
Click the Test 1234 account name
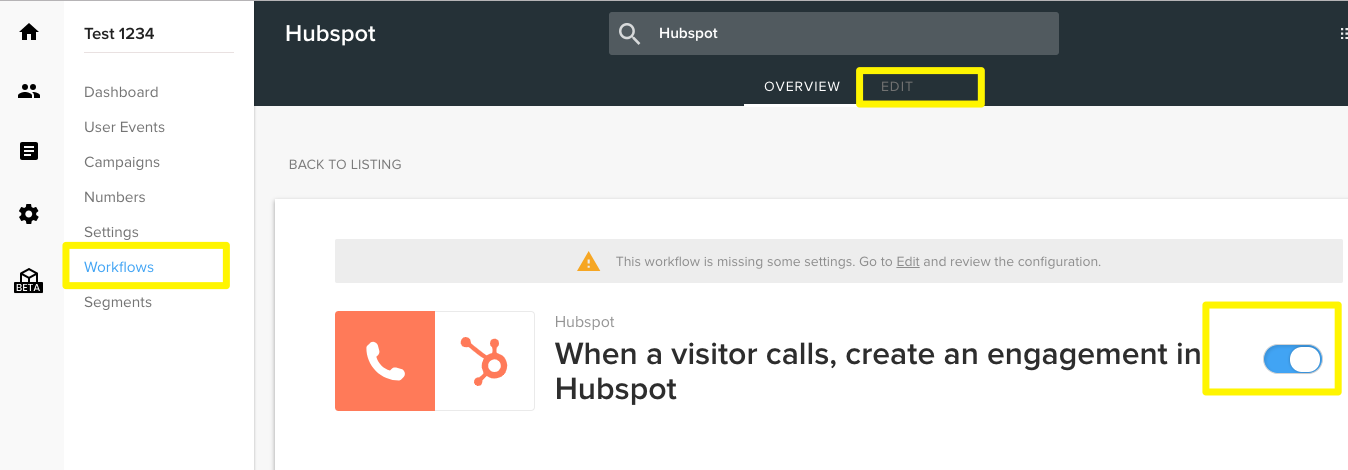coord(119,33)
